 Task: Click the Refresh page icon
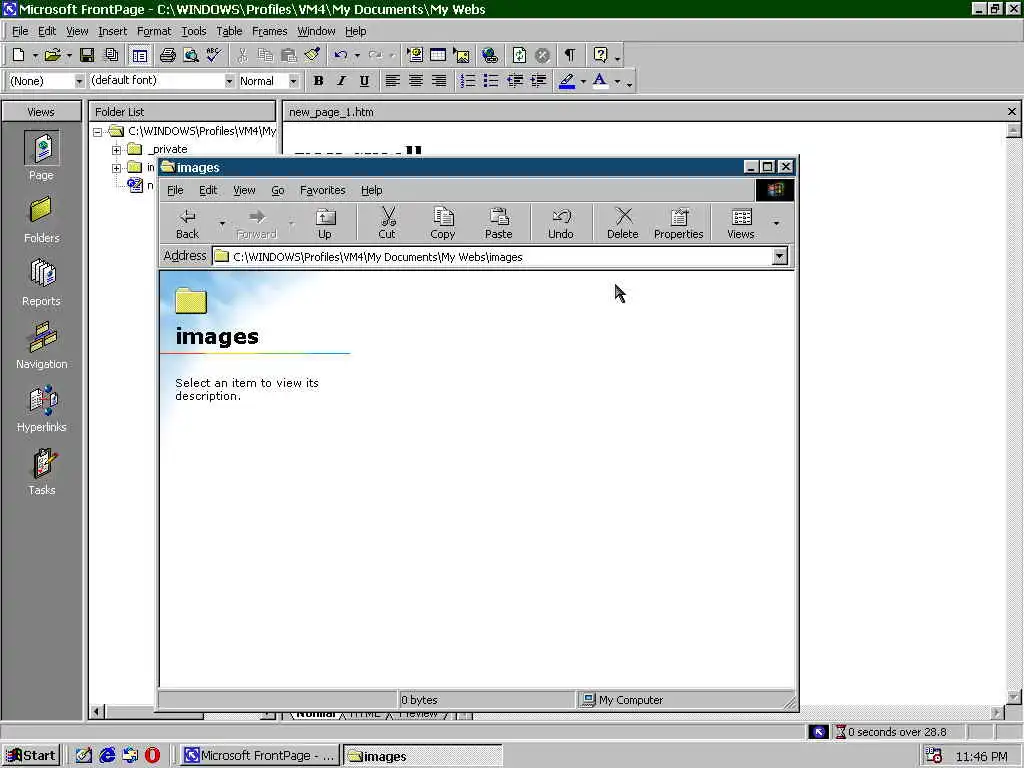coord(519,56)
